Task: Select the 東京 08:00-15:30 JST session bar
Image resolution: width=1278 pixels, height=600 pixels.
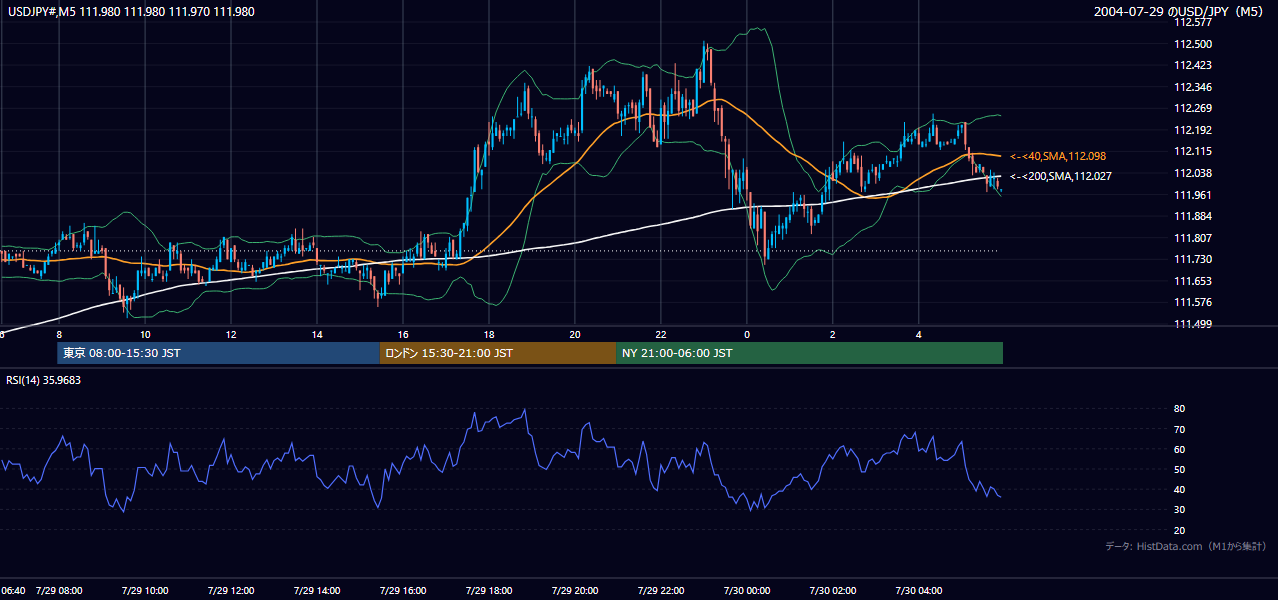Action: pyautogui.click(x=218, y=353)
